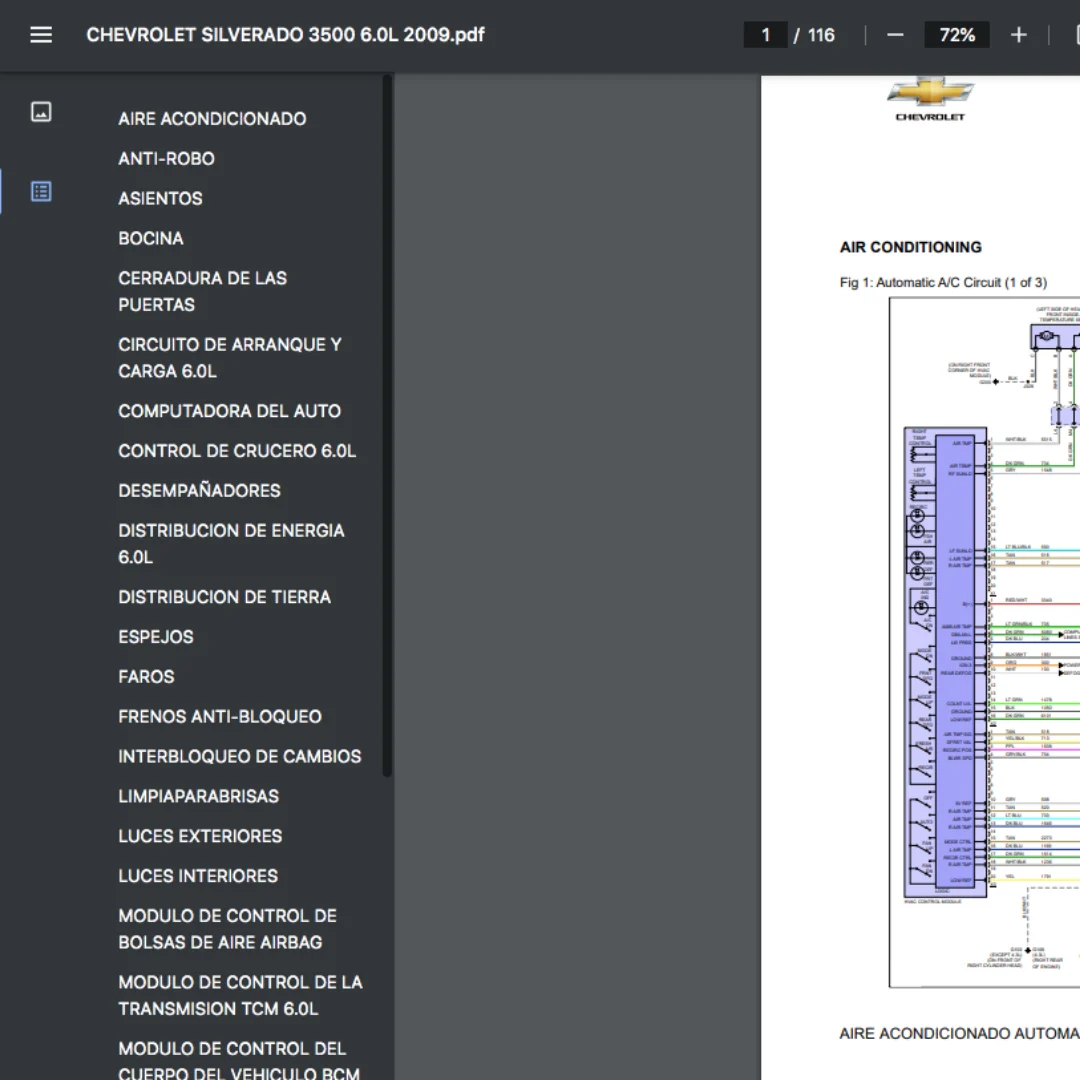Select MODULO DE CONTROL DE BOLSAS DE AIRE AIRBAG
The width and height of the screenshot is (1080, 1080).
tap(227, 929)
